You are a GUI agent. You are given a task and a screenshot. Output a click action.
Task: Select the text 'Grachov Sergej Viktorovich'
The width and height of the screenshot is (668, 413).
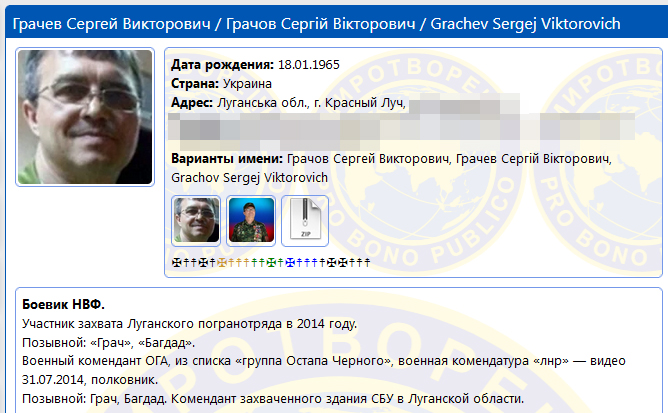click(x=250, y=178)
